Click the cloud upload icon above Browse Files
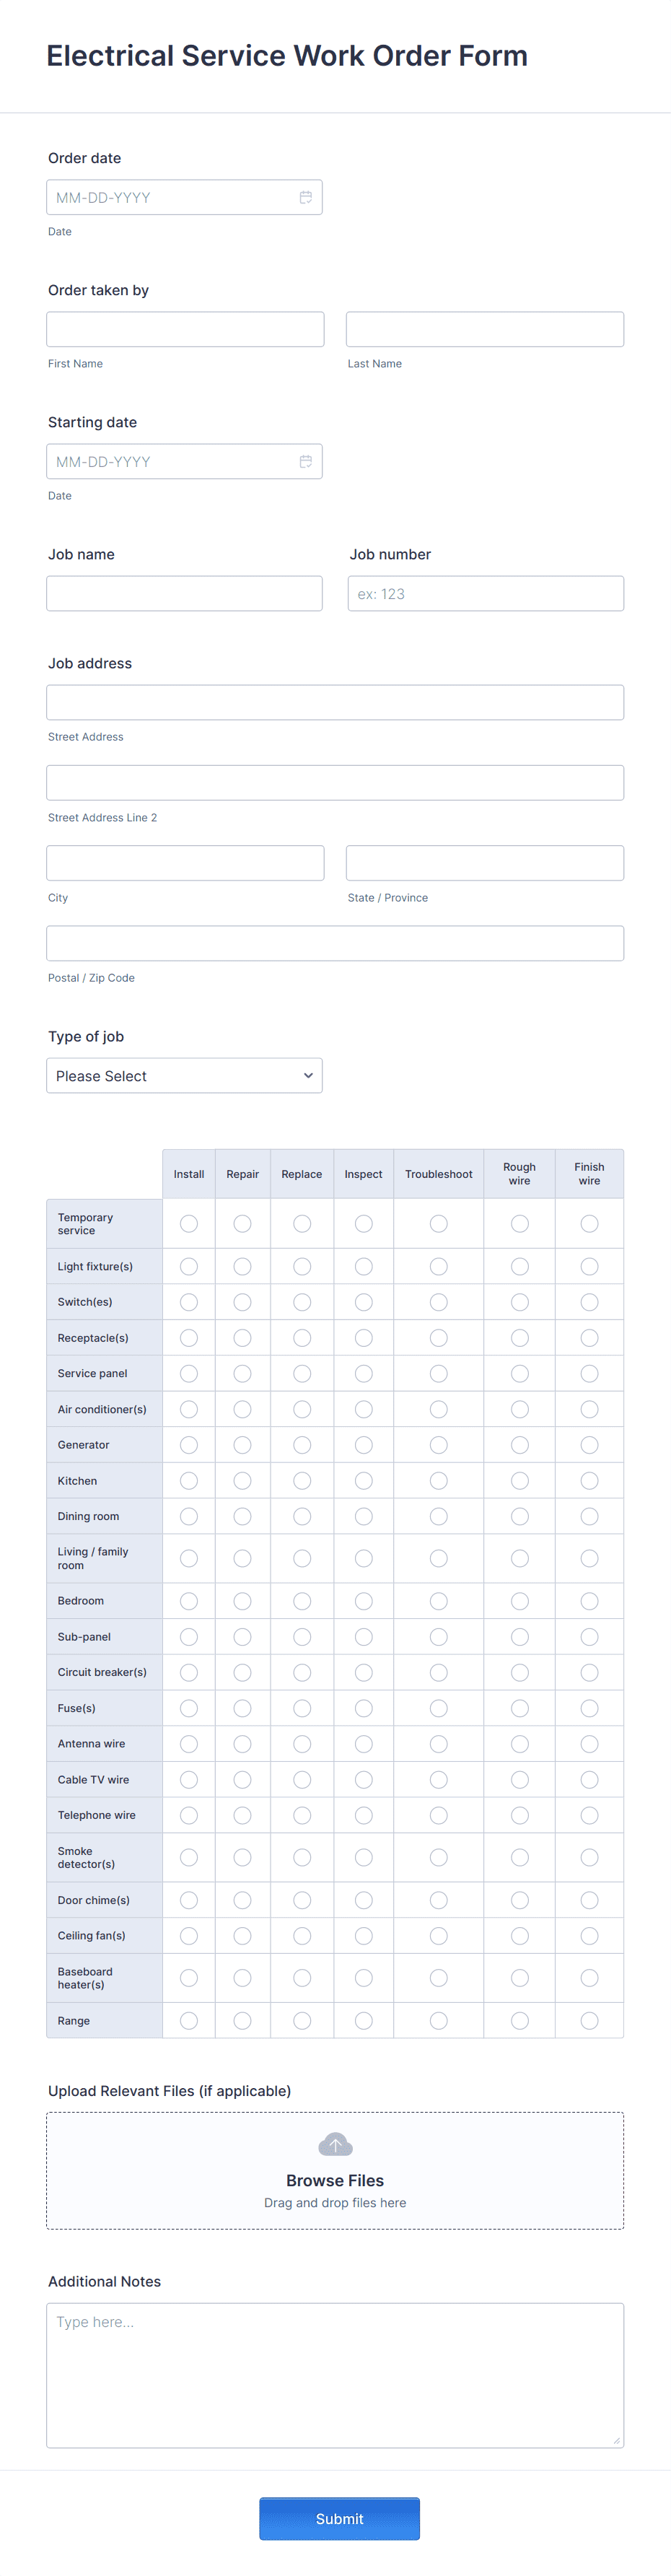This screenshot has width=671, height=2576. point(335,2144)
